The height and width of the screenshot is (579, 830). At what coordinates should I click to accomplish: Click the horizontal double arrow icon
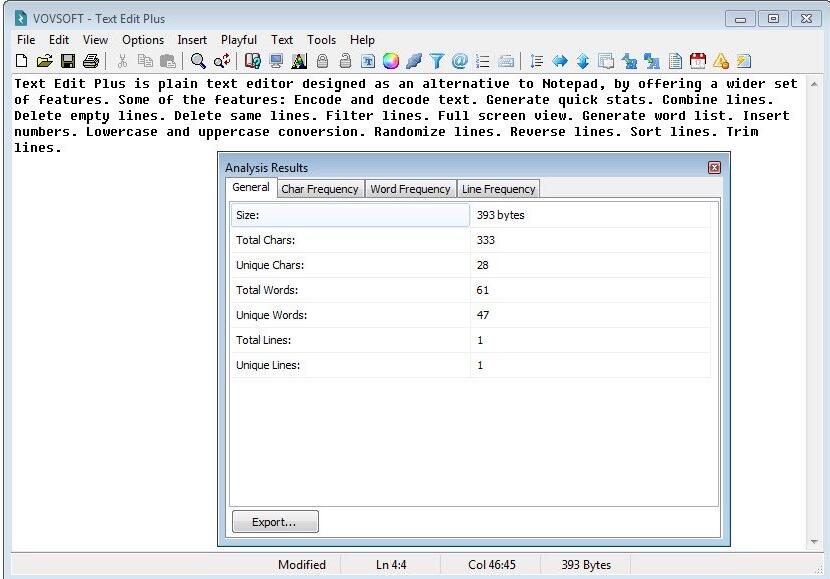pyautogui.click(x=560, y=61)
